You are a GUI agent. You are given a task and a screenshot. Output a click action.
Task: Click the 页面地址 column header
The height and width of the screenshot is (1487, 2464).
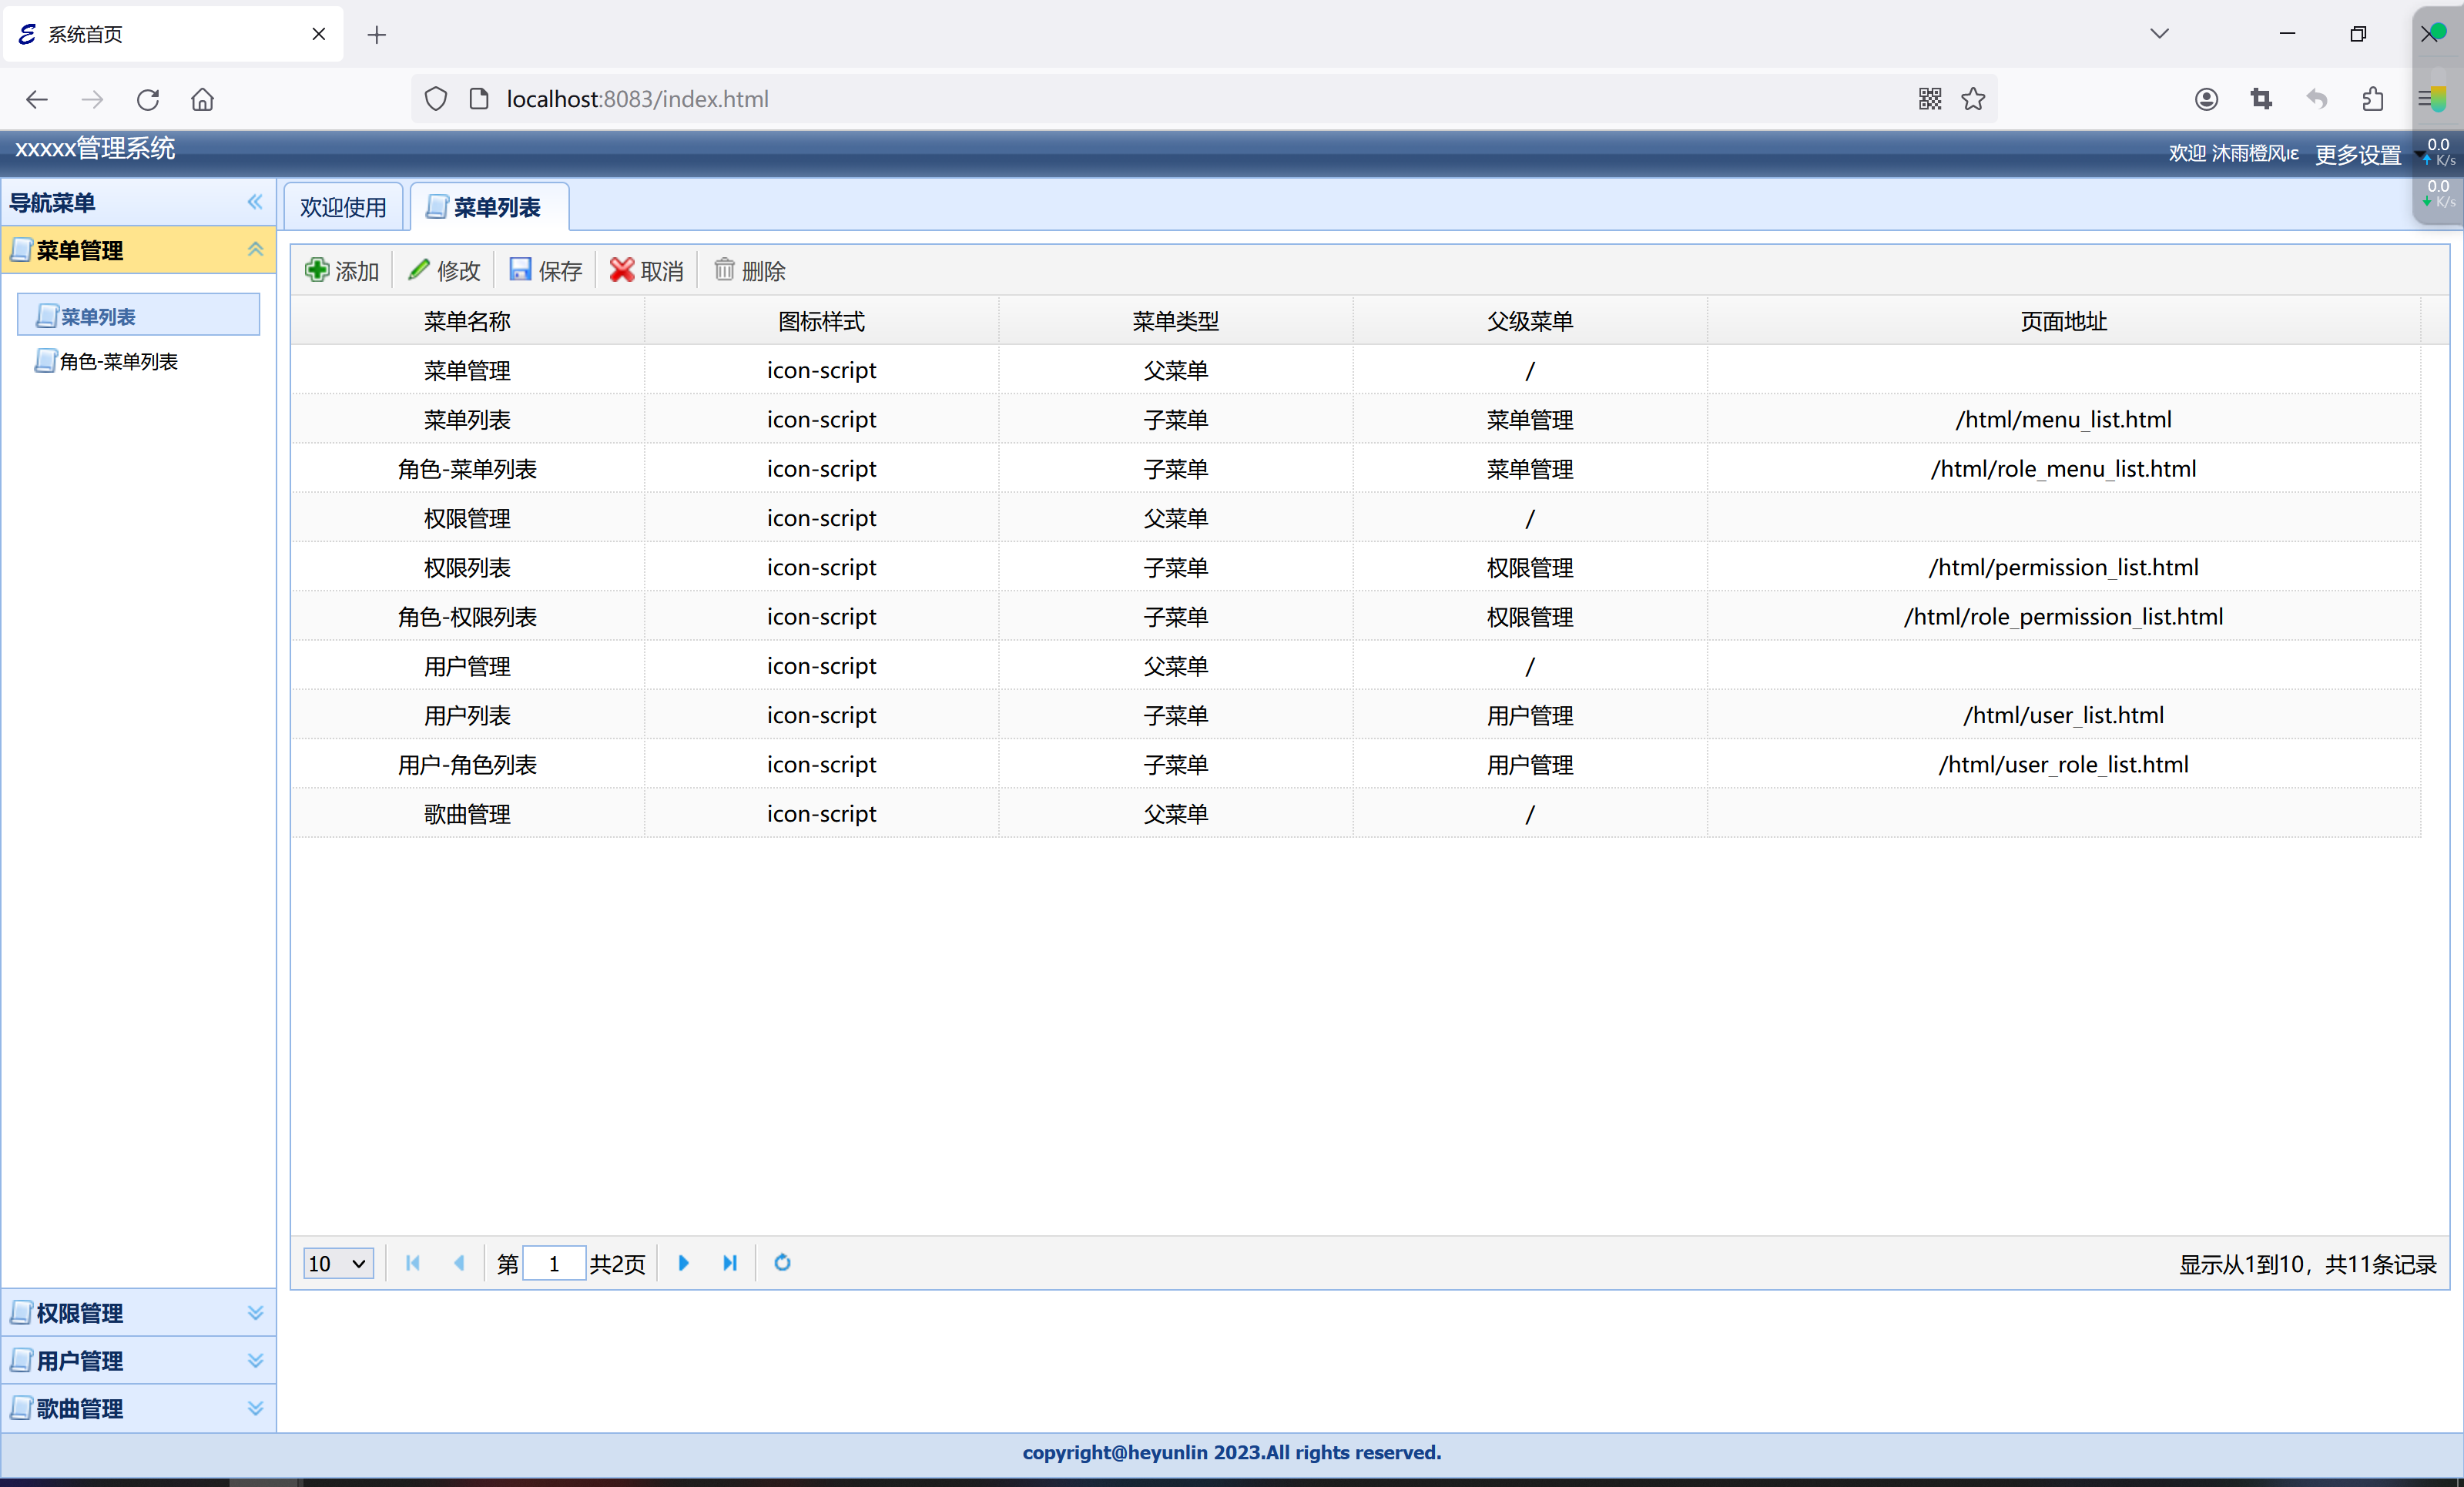pos(2063,321)
